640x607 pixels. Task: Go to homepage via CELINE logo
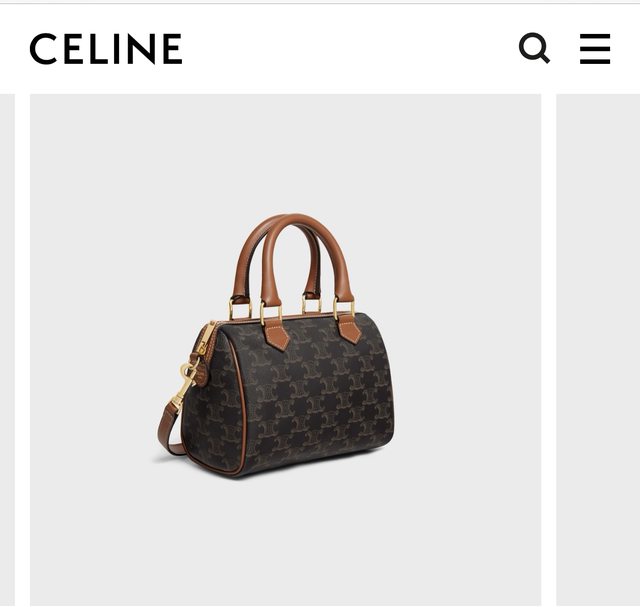coord(106,49)
